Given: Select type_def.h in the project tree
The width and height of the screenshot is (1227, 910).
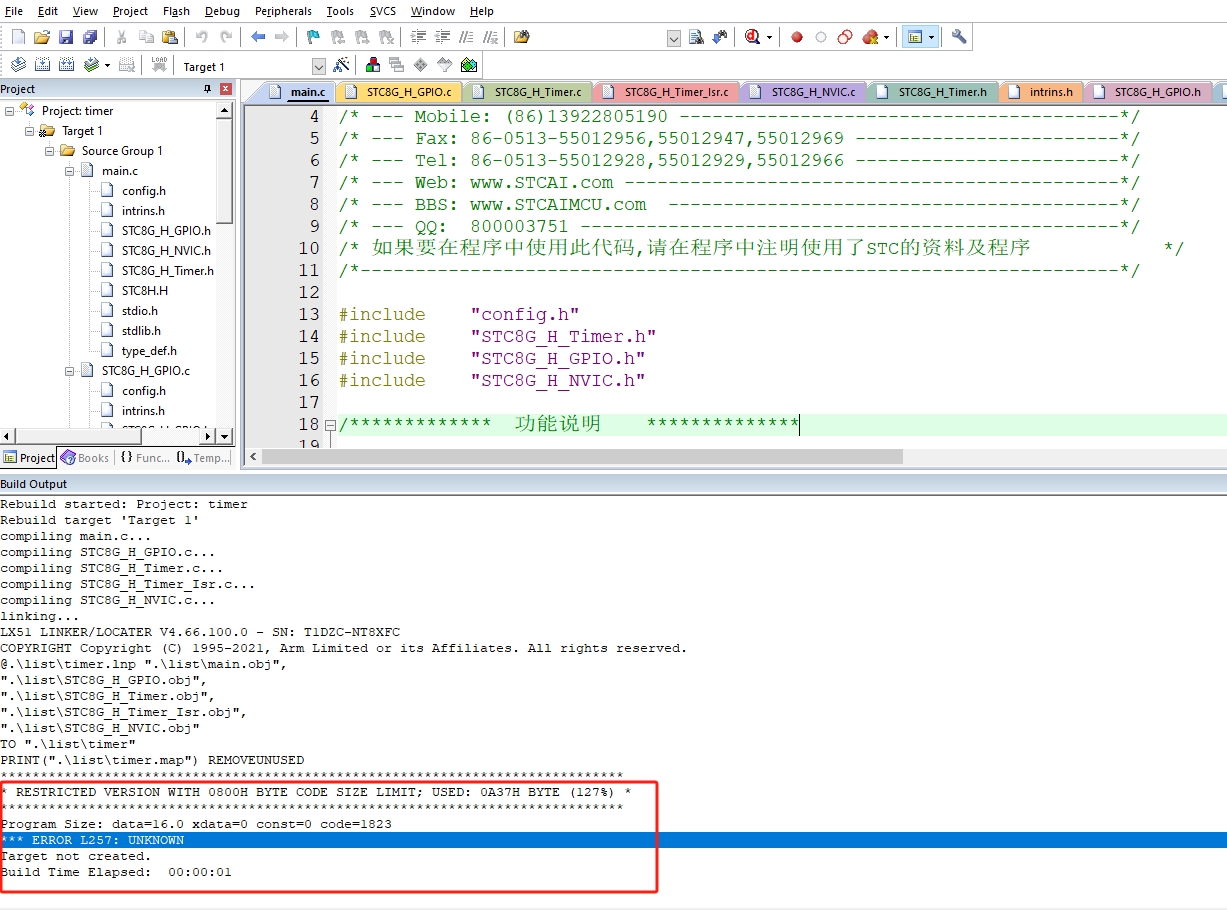Looking at the screenshot, I should coord(149,351).
